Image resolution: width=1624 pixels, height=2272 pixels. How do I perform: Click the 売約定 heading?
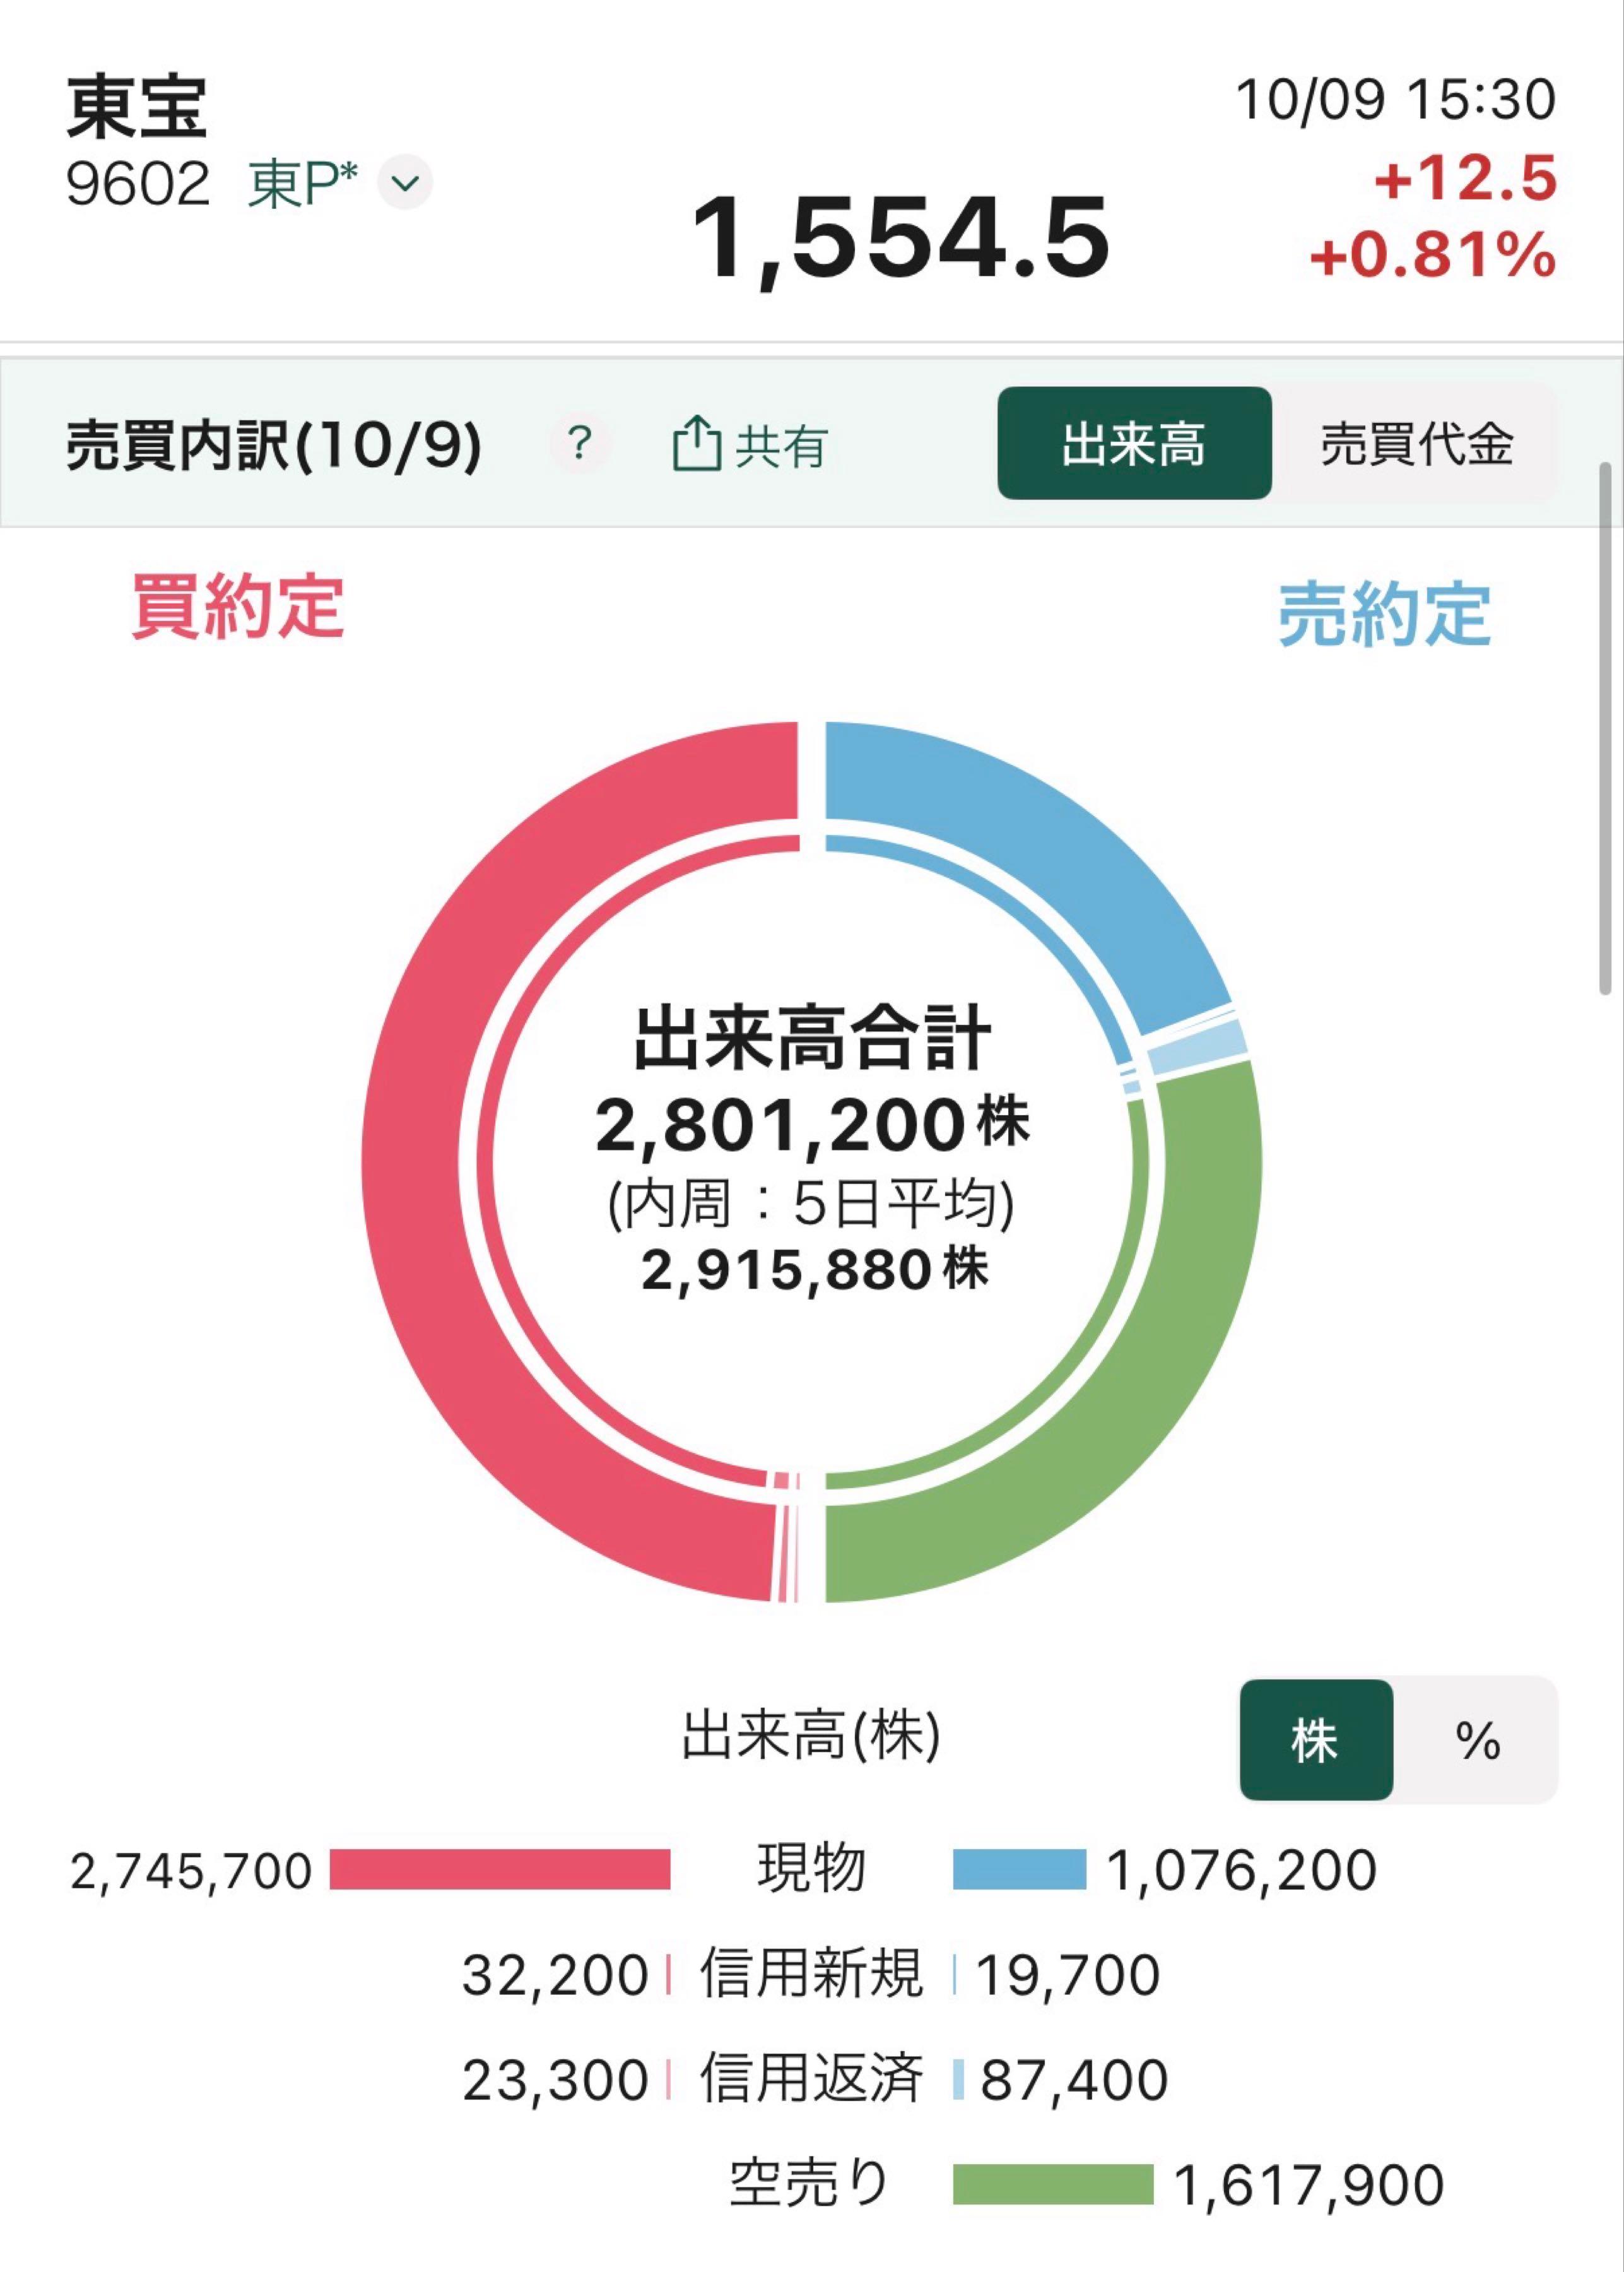click(1385, 613)
